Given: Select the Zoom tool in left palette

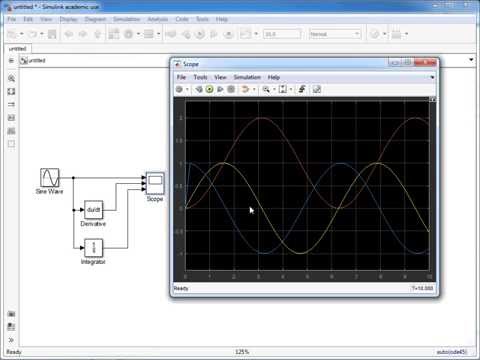Looking at the screenshot, I should click(x=11, y=78).
